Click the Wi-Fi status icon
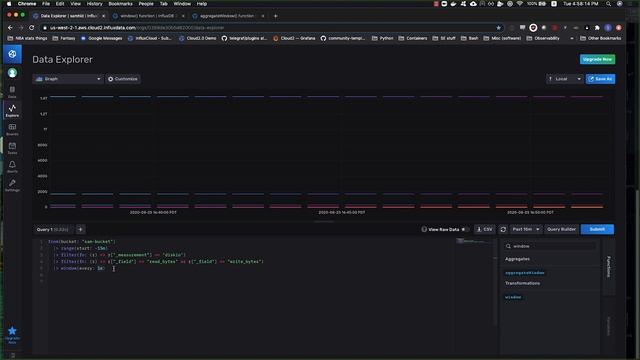Viewport: 640px width, 360px height. coord(520,4)
